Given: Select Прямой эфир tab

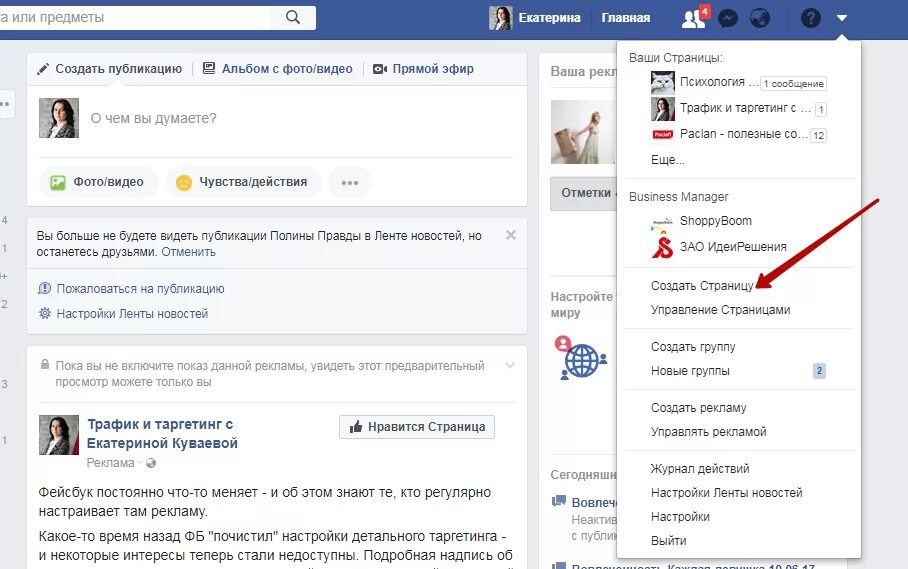Looking at the screenshot, I should pos(423,69).
